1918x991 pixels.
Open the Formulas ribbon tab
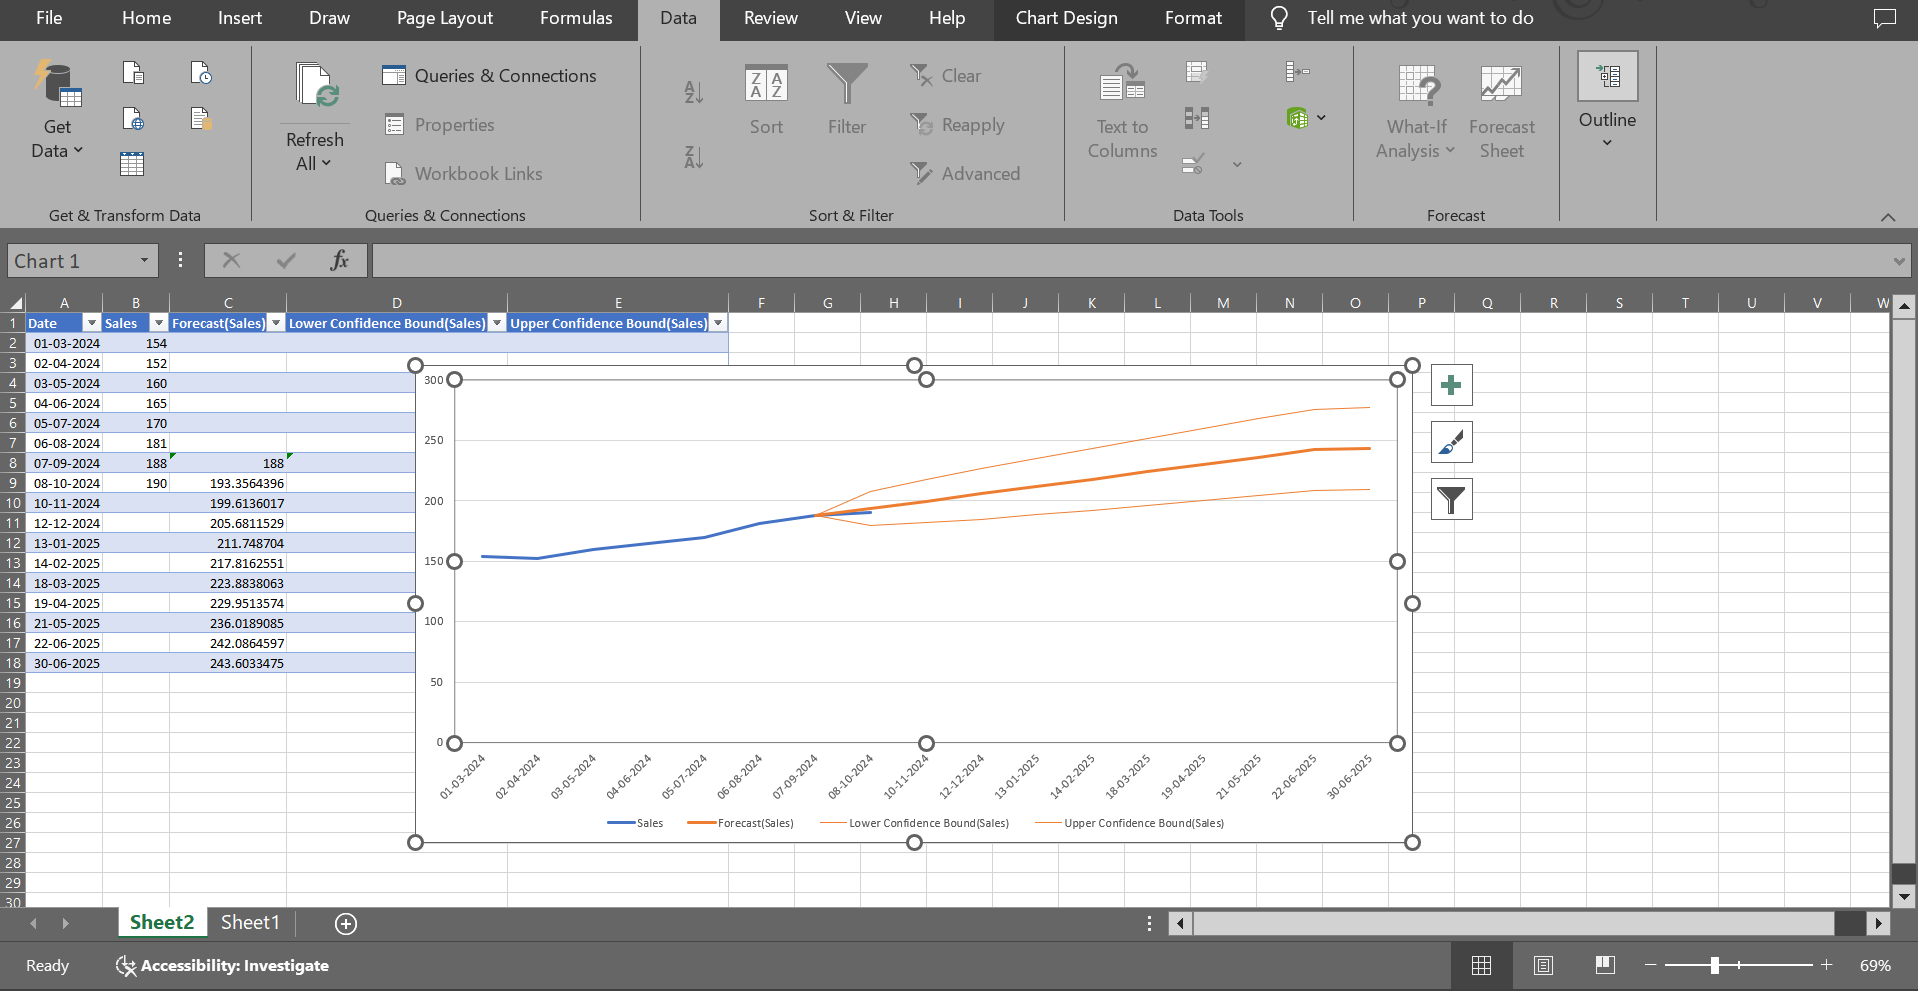click(x=575, y=18)
